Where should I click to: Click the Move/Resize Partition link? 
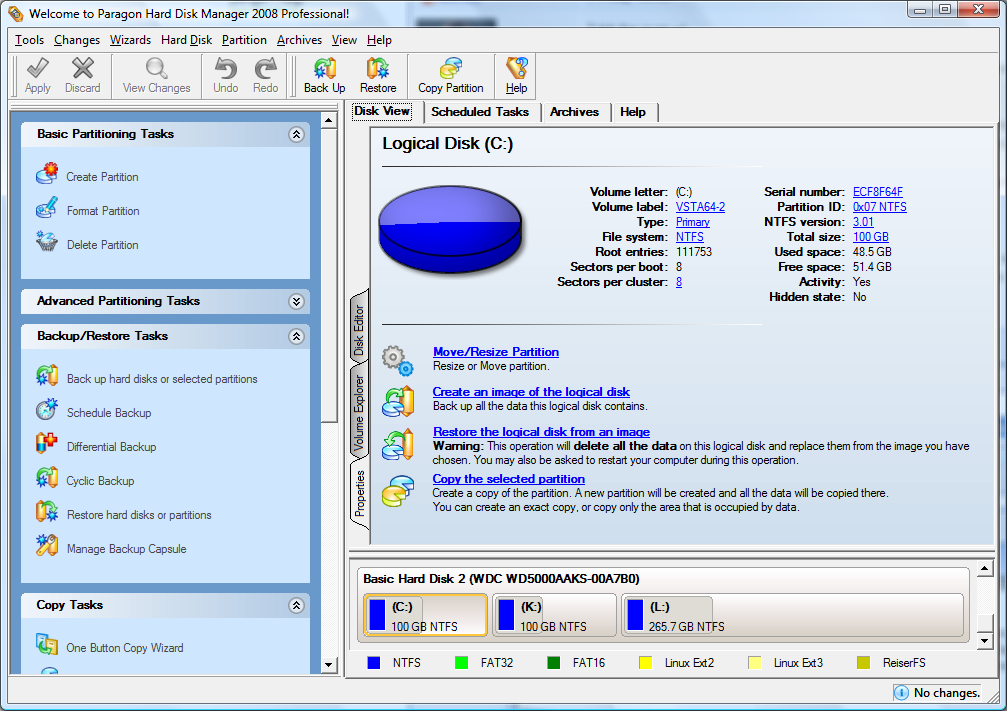[x=495, y=352]
